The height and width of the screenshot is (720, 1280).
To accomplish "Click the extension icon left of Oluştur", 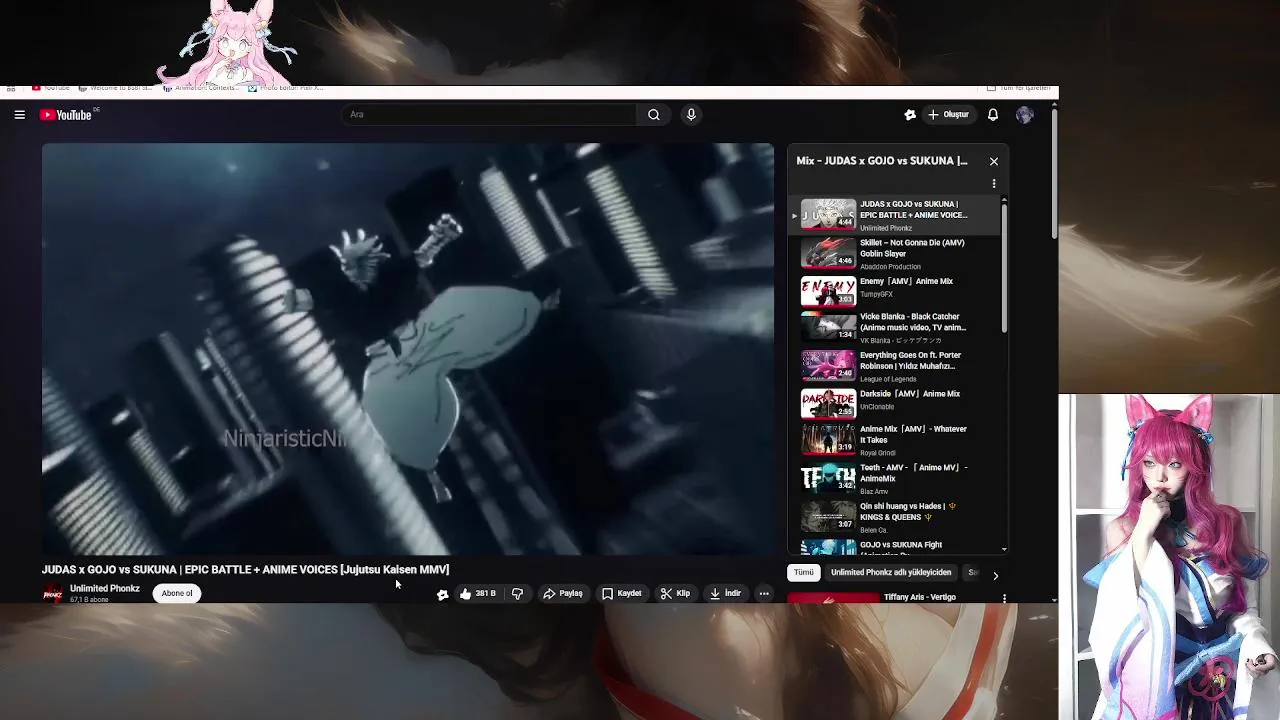I will [x=910, y=115].
